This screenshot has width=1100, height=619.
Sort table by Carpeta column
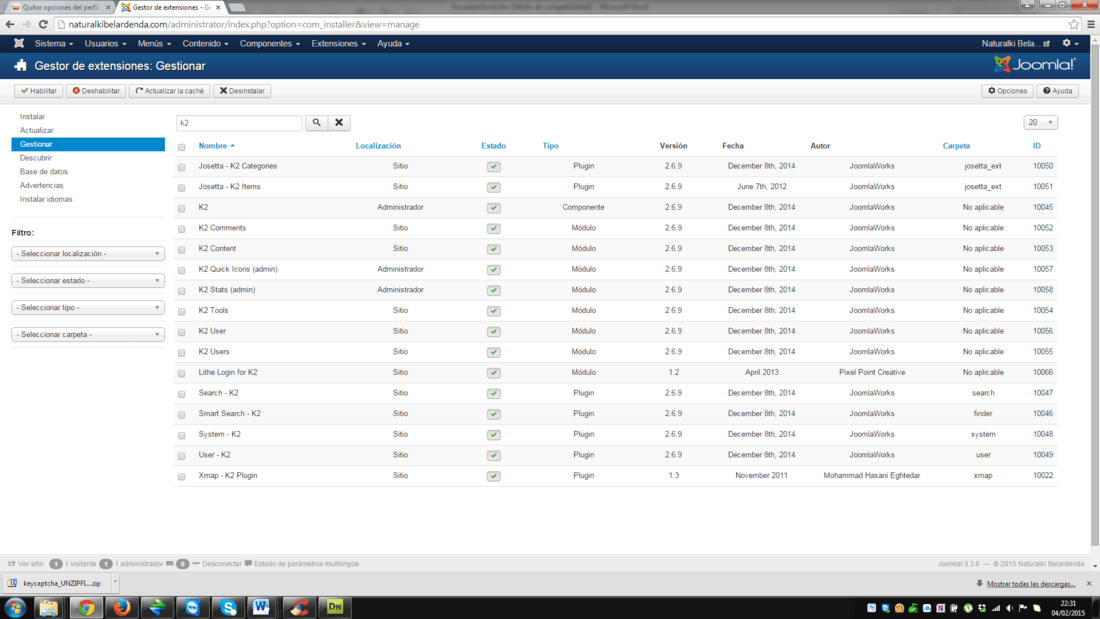point(956,146)
